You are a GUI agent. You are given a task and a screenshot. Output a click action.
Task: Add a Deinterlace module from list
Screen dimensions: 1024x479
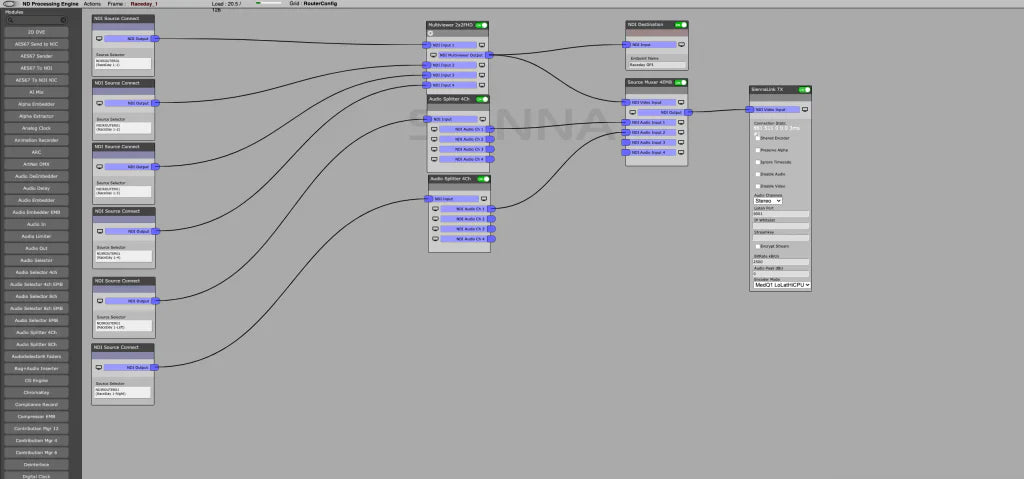pos(36,465)
